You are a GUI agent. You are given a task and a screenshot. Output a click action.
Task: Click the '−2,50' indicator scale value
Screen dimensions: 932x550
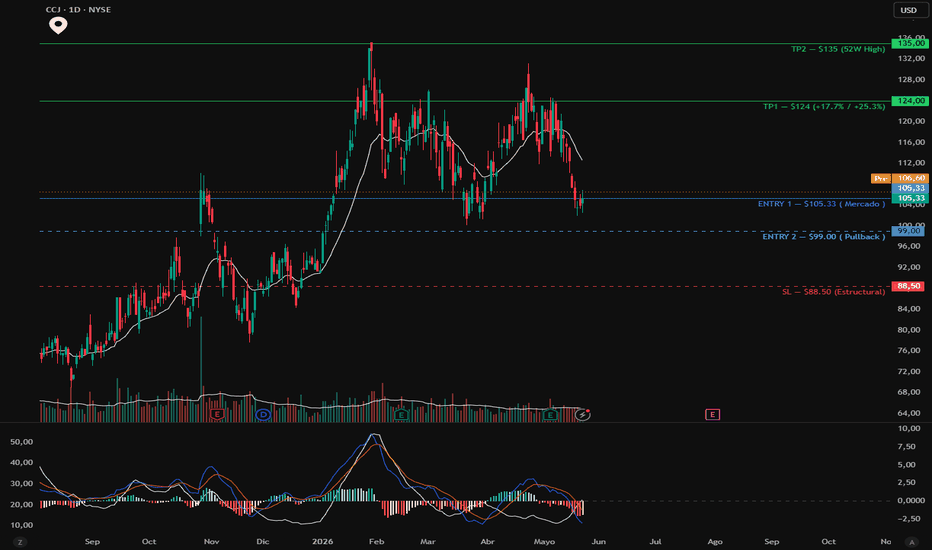908,519
